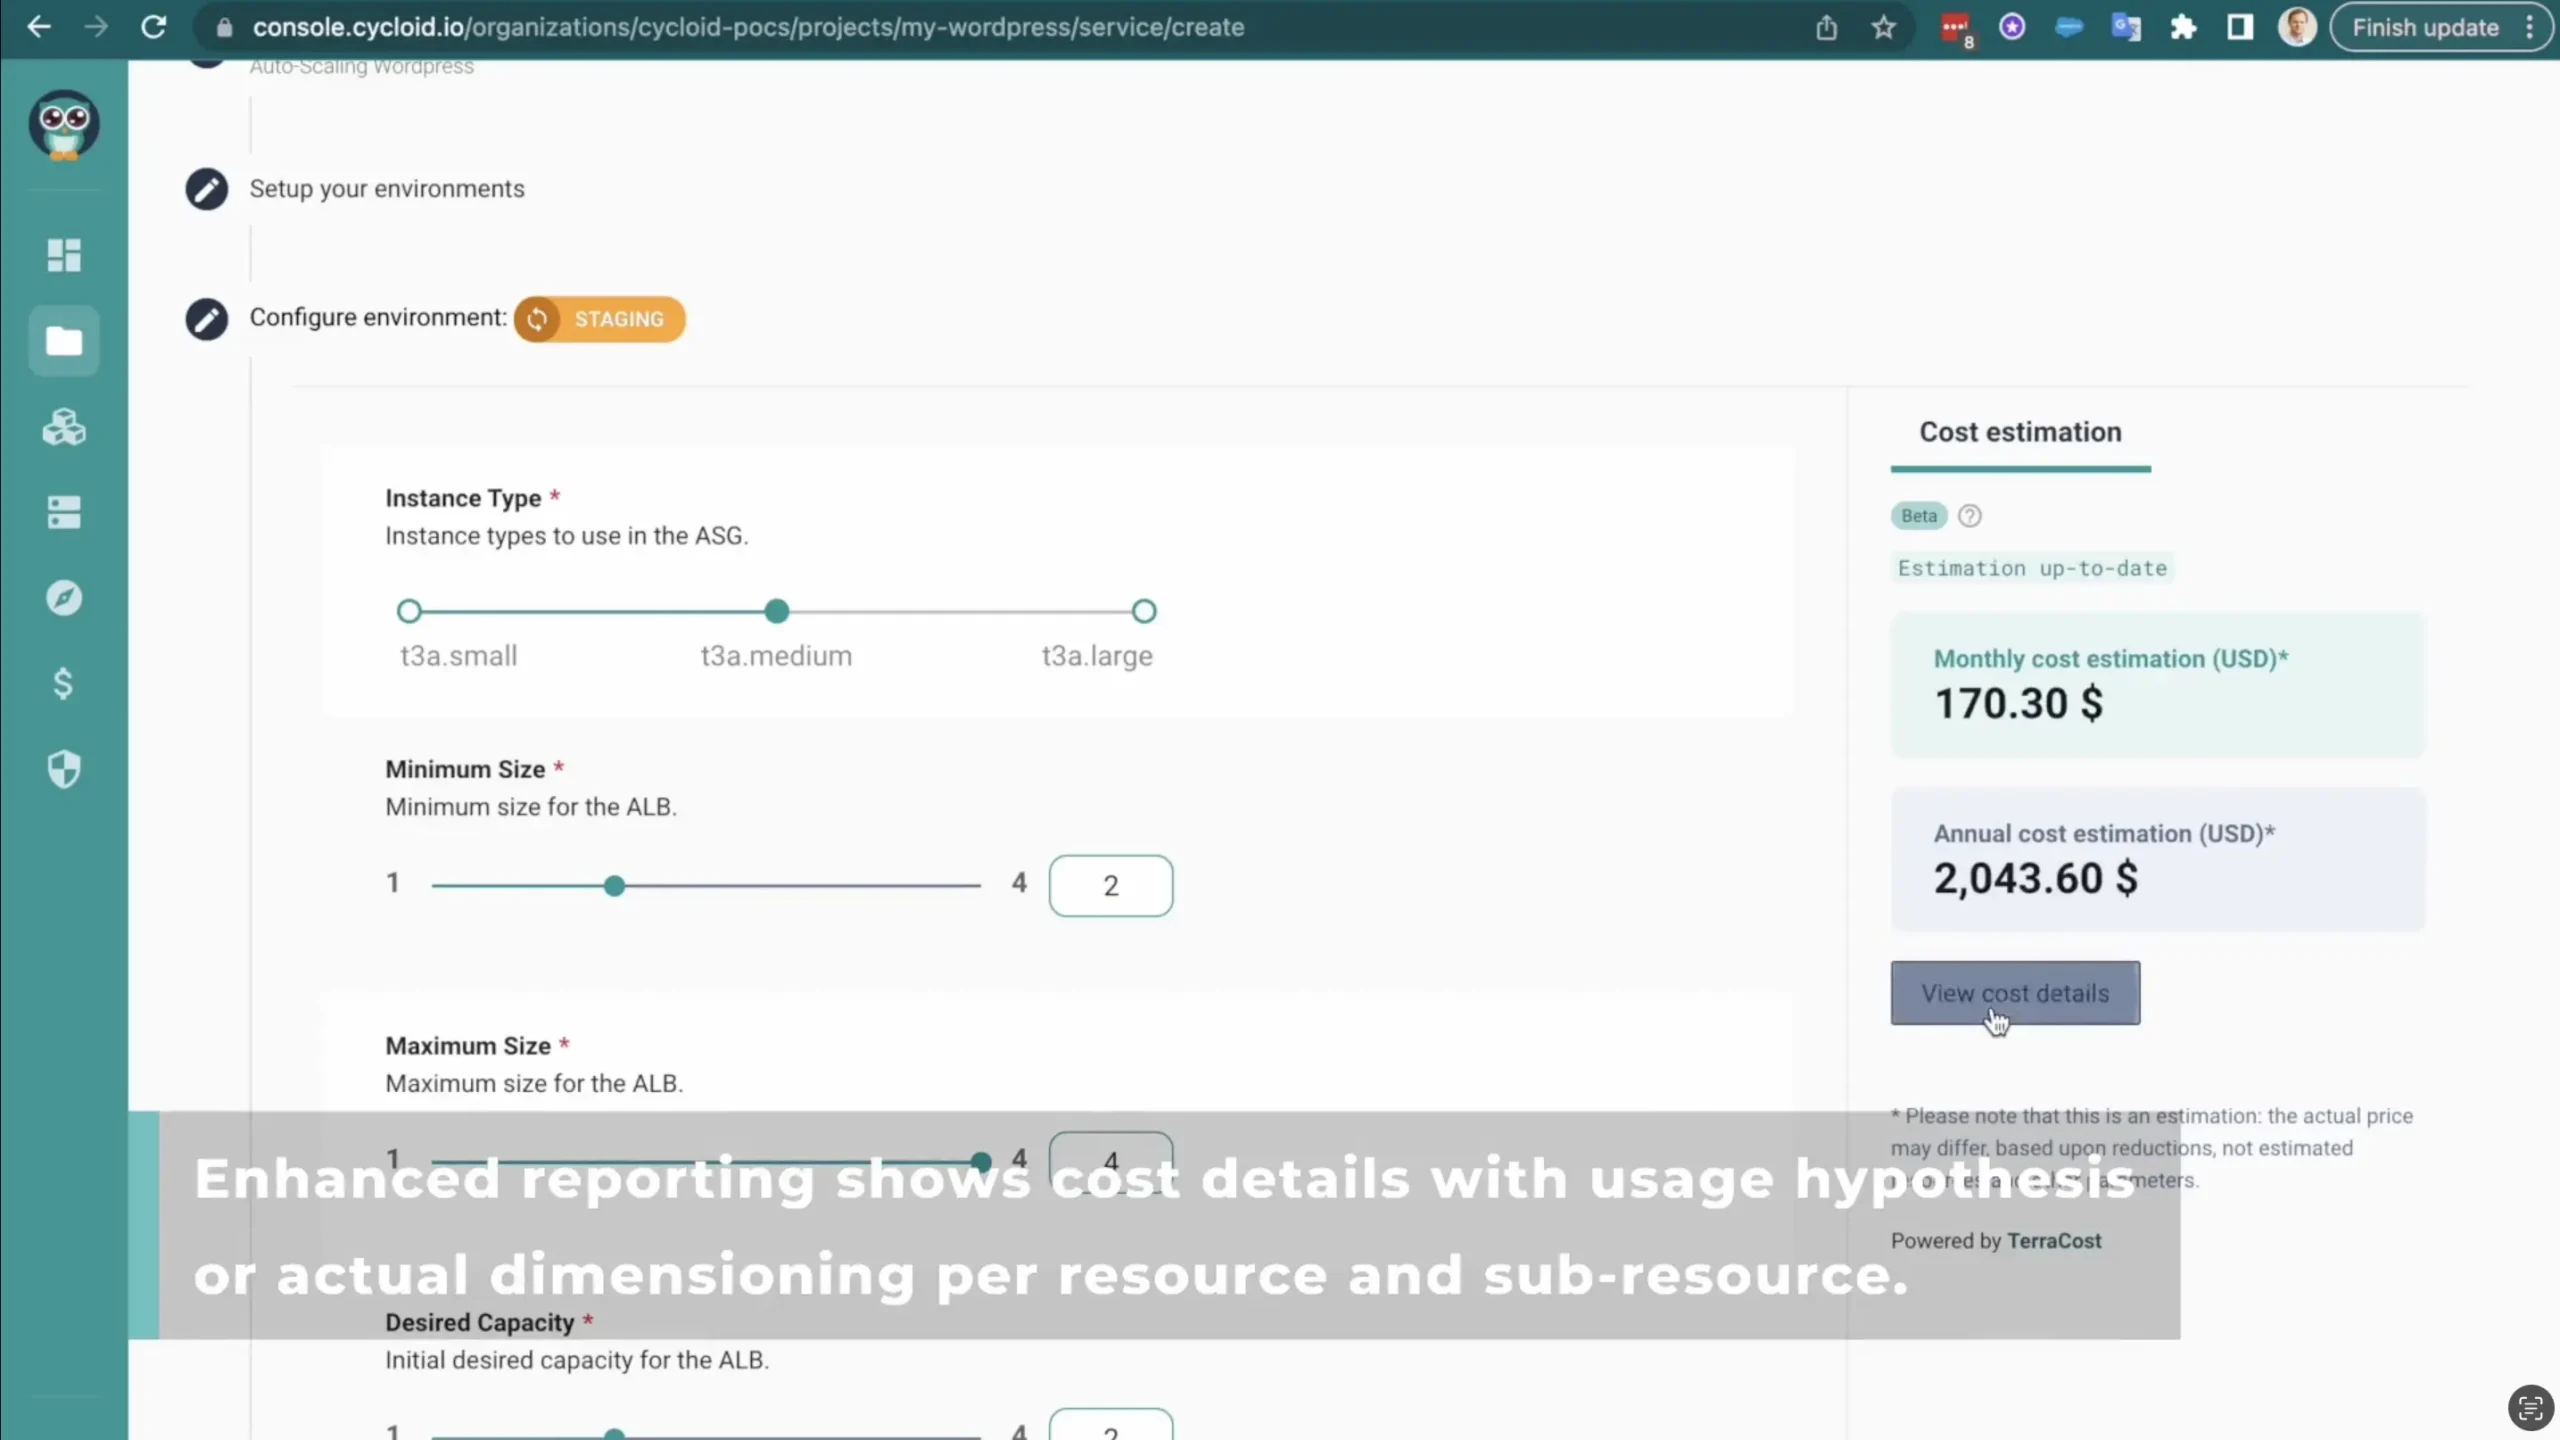
Task: Bookmark the page with the star icon
Action: pos(1884,27)
